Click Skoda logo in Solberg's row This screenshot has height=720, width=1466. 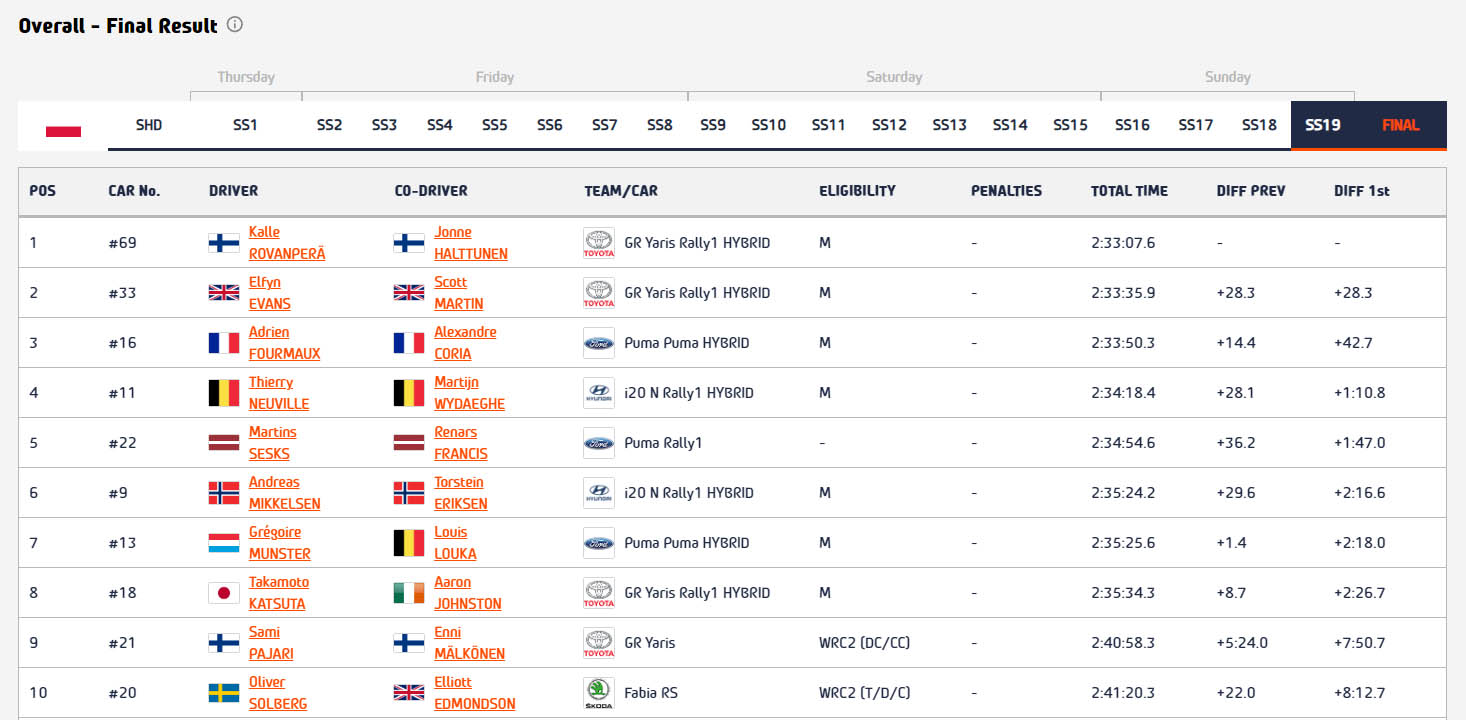pos(598,693)
